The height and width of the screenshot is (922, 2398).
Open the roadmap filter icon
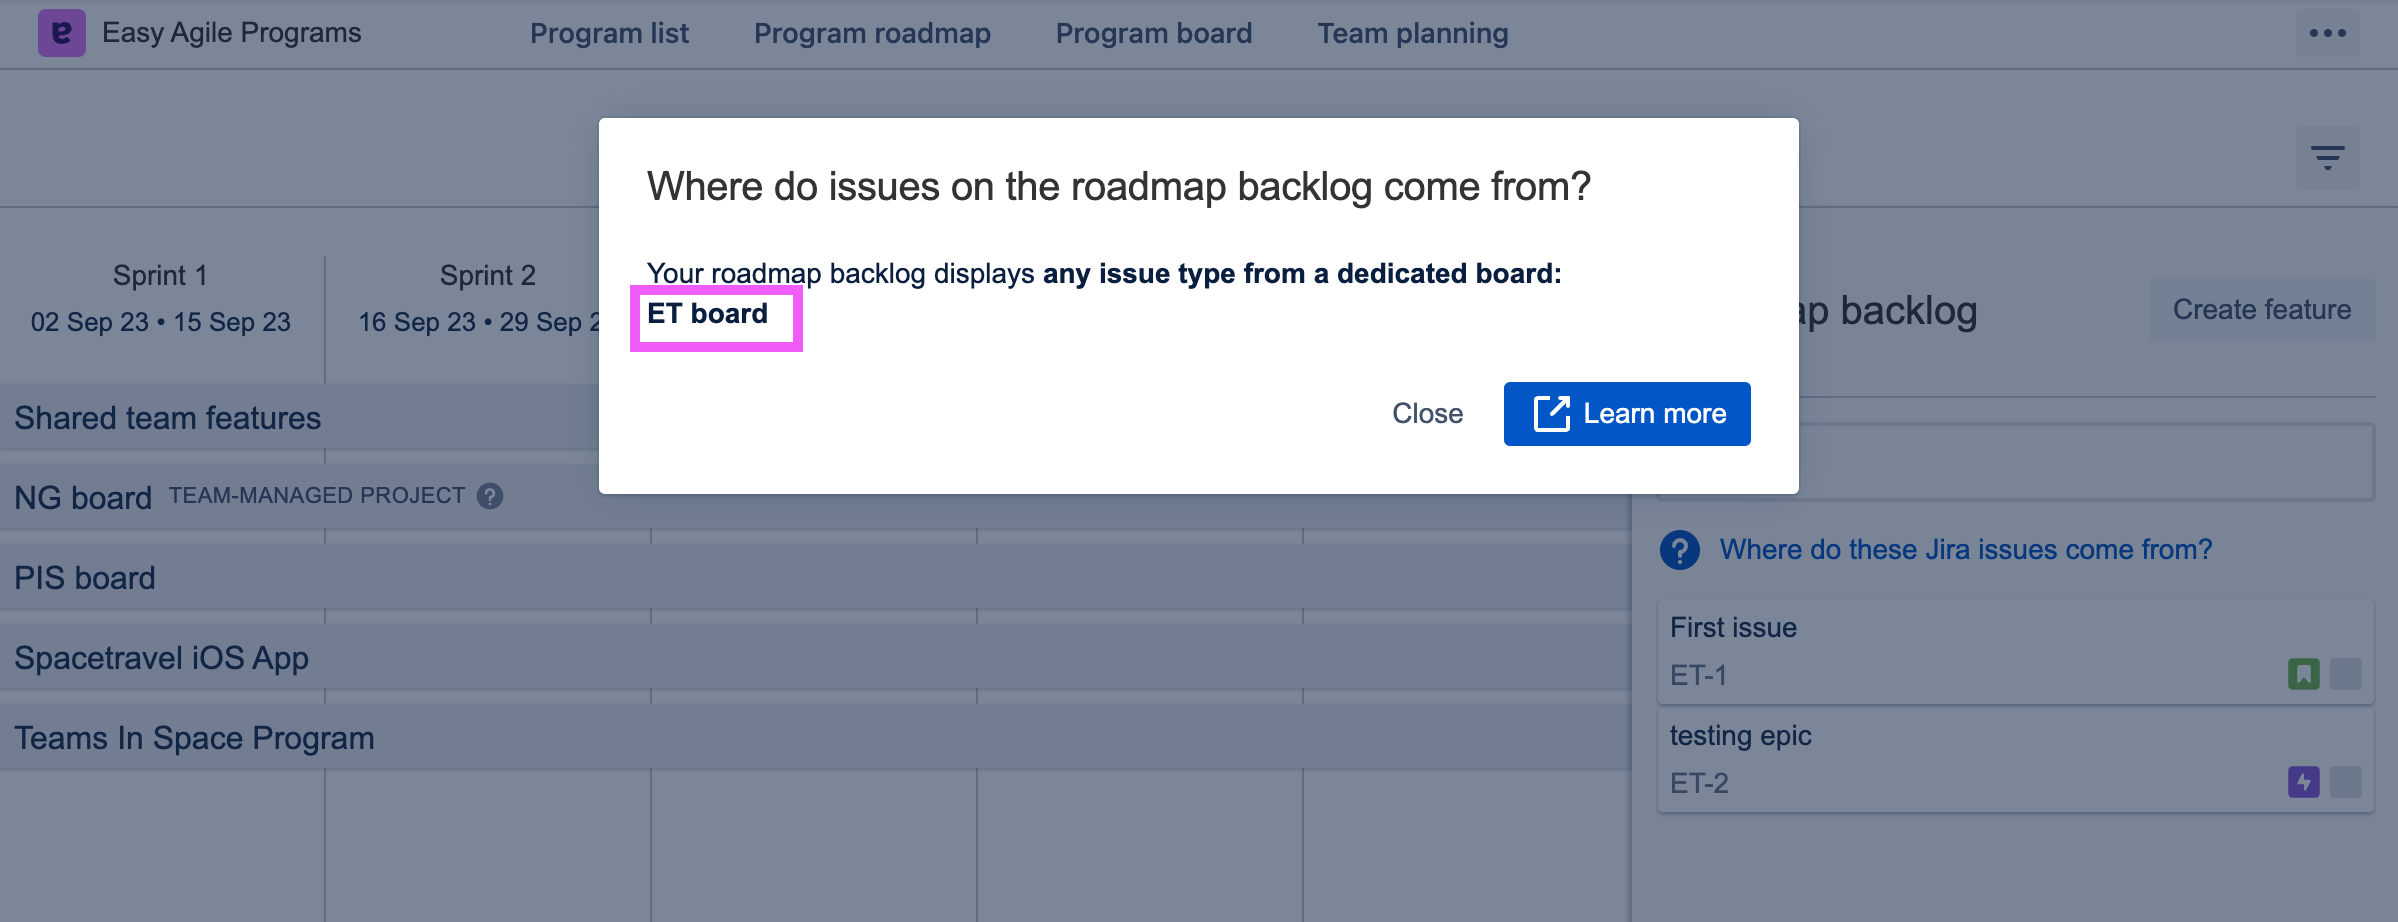tap(2330, 157)
